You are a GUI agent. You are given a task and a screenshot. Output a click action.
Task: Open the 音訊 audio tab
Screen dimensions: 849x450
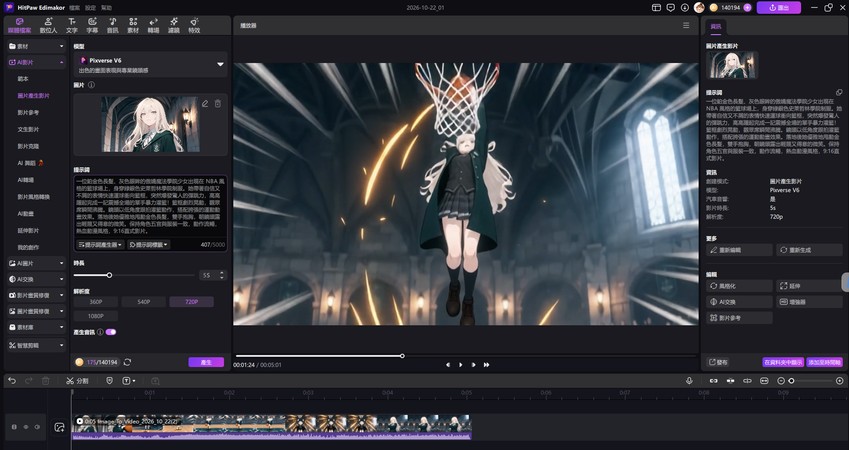point(113,25)
